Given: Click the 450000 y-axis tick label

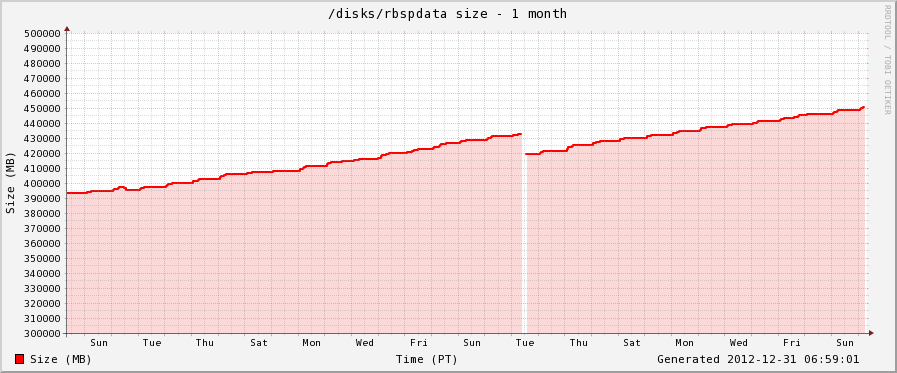Looking at the screenshot, I should (x=42, y=109).
